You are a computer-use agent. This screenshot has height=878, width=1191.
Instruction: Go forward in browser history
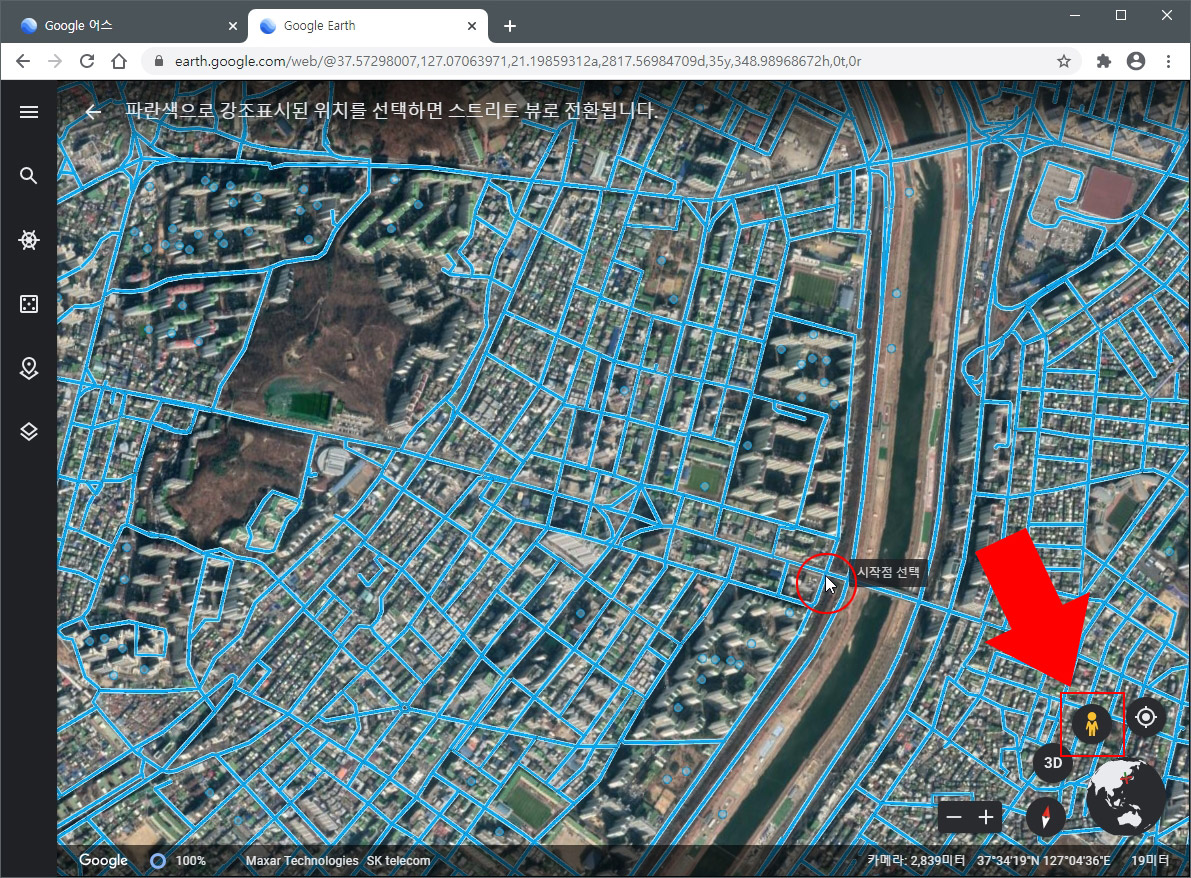[55, 61]
